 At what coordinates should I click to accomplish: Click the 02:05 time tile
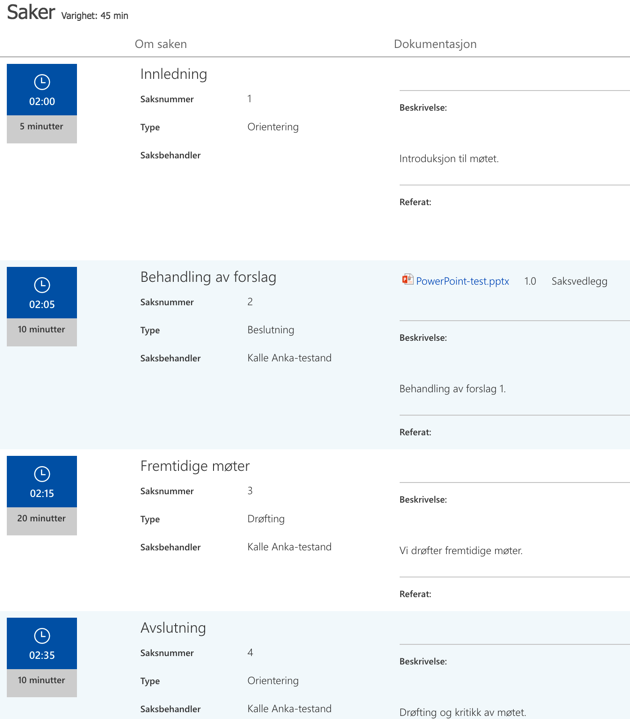tap(42, 293)
